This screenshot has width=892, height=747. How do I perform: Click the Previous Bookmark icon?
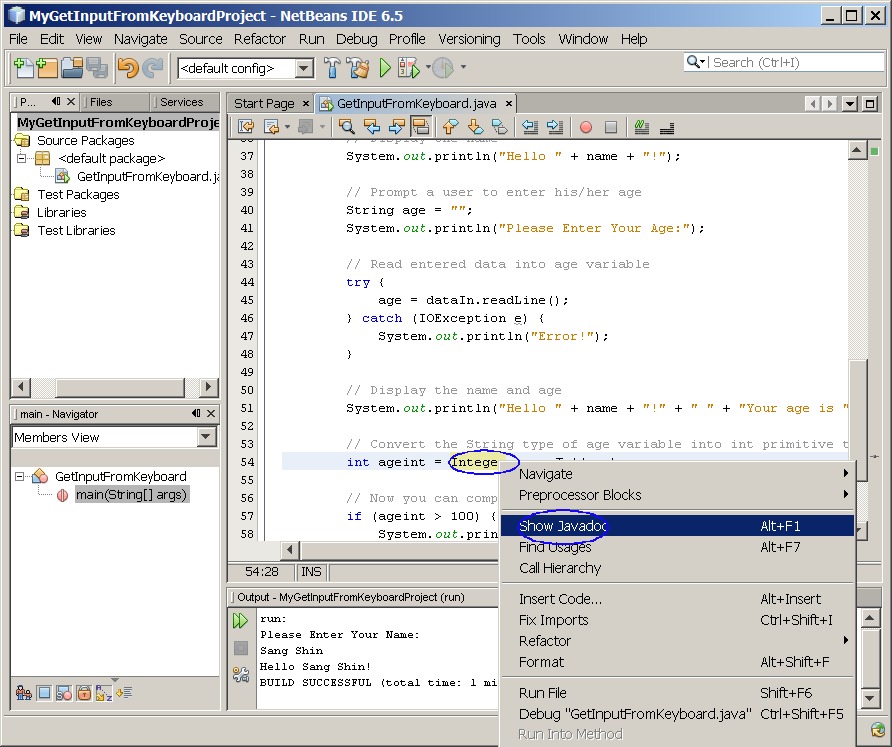pos(451,127)
